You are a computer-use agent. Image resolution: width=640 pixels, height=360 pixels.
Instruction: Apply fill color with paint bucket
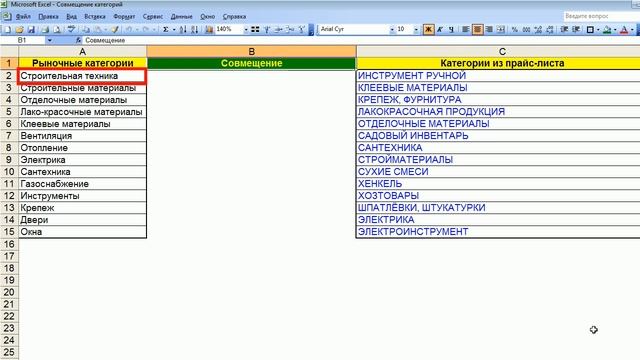pyautogui.click(x=607, y=29)
